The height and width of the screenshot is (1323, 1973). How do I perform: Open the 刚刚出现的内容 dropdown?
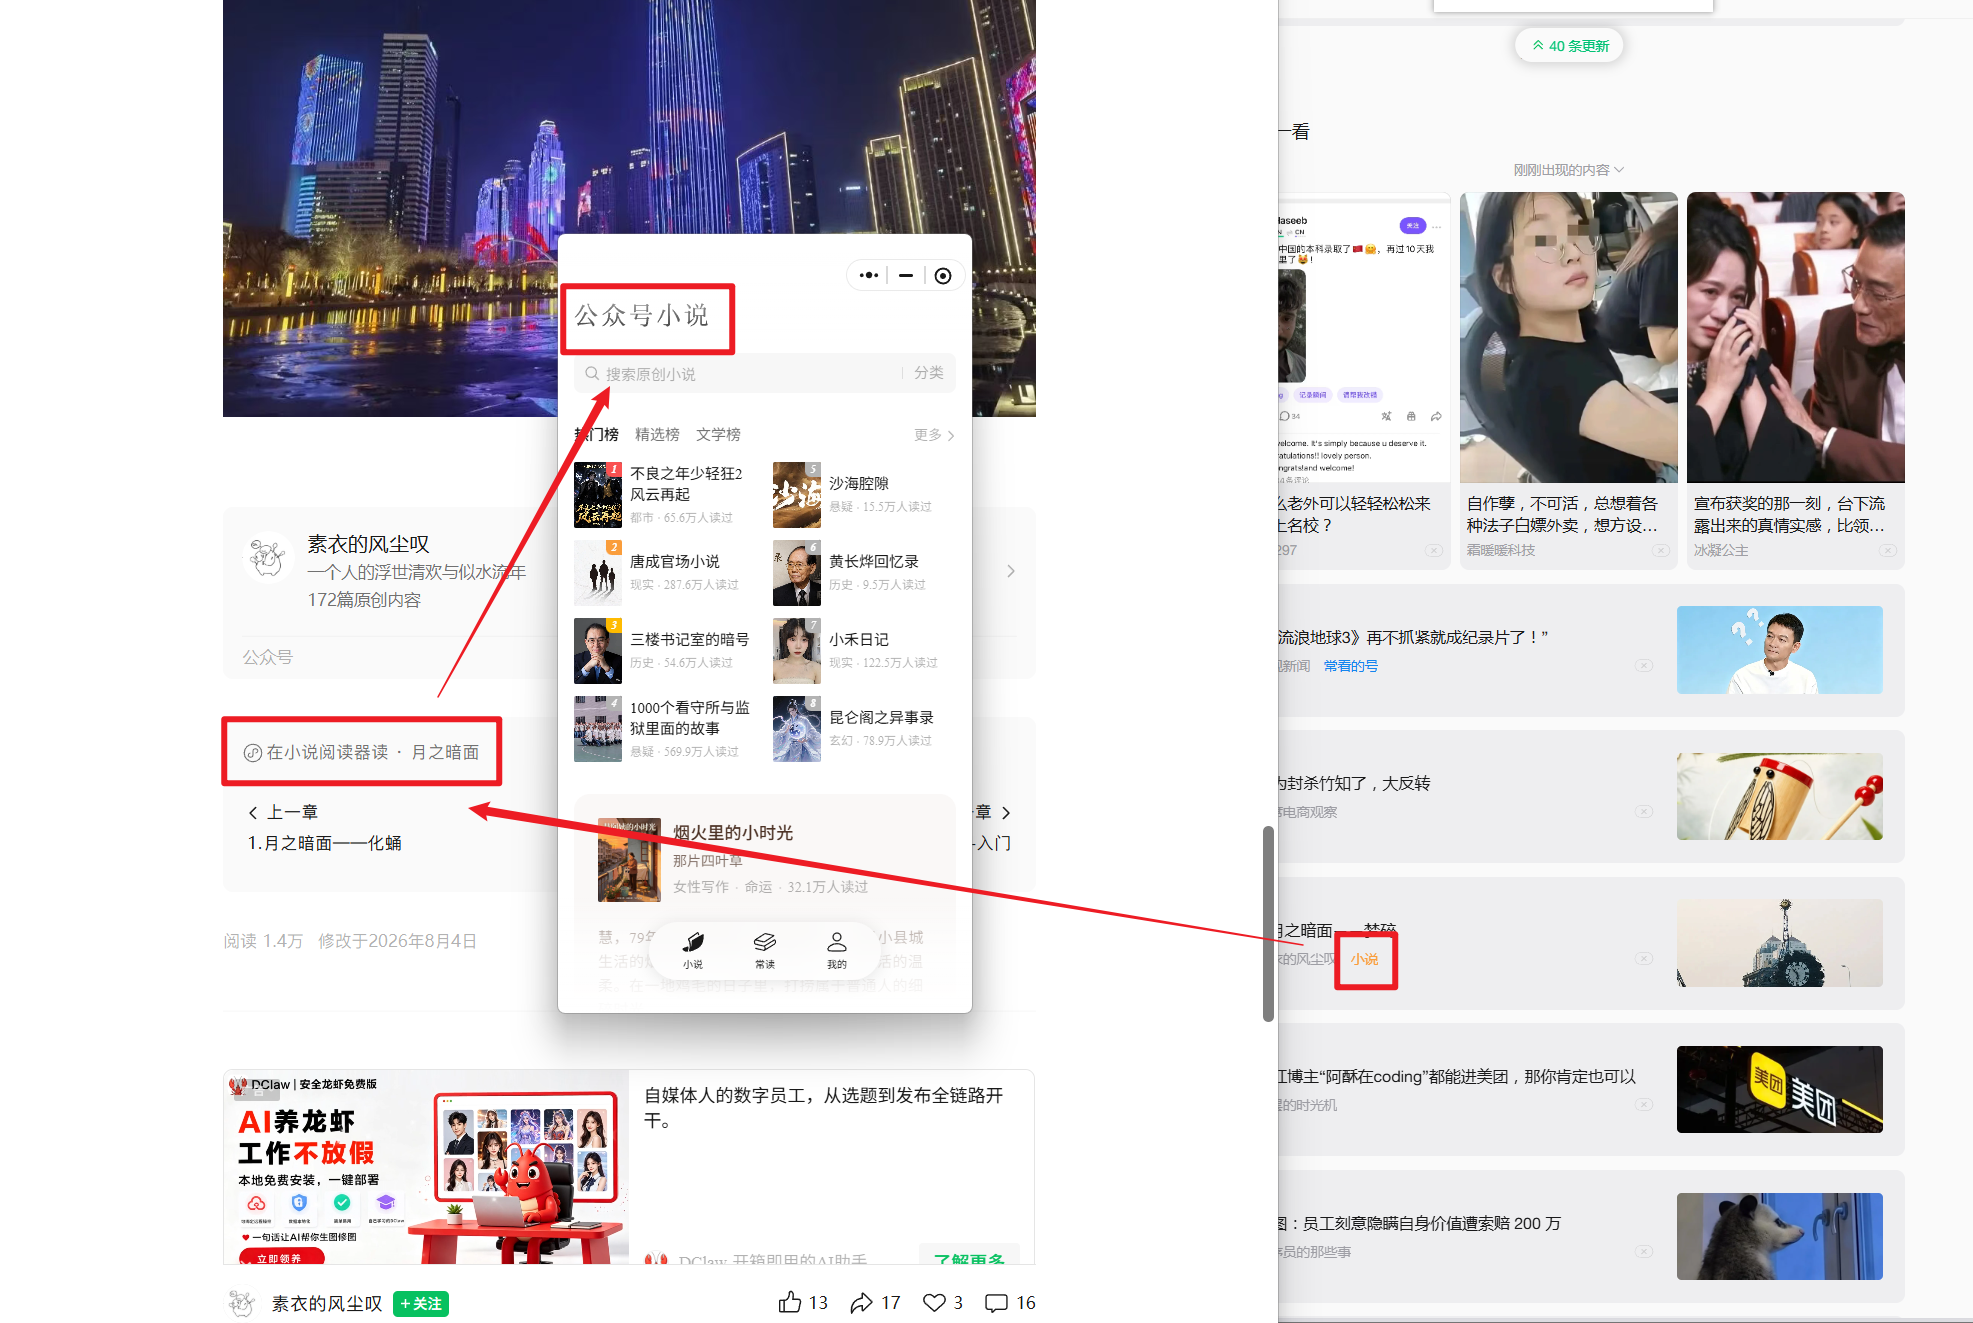(x=1568, y=170)
